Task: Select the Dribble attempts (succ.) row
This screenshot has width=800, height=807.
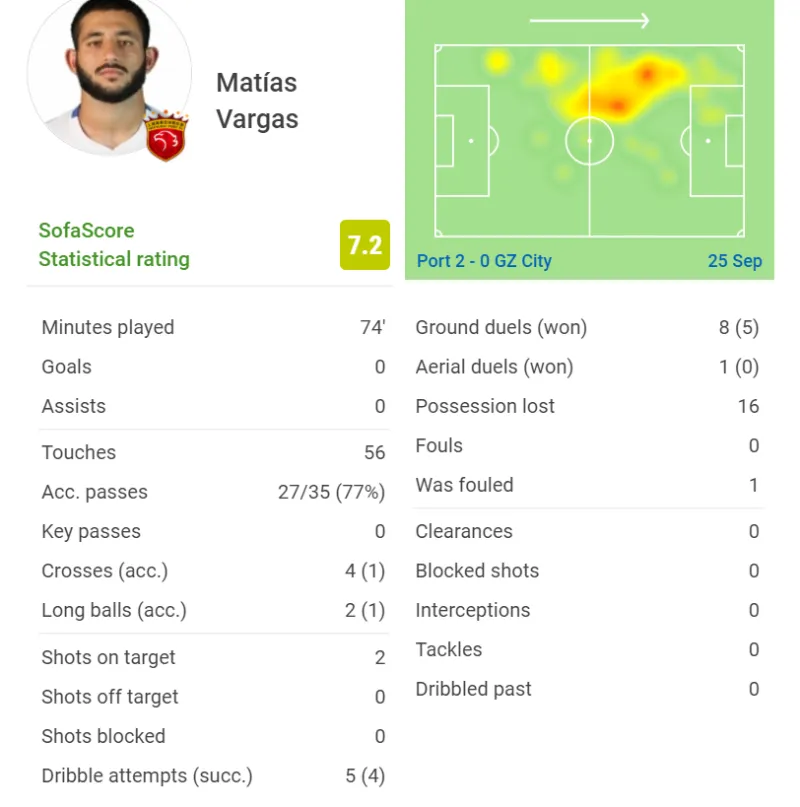Action: (x=213, y=775)
